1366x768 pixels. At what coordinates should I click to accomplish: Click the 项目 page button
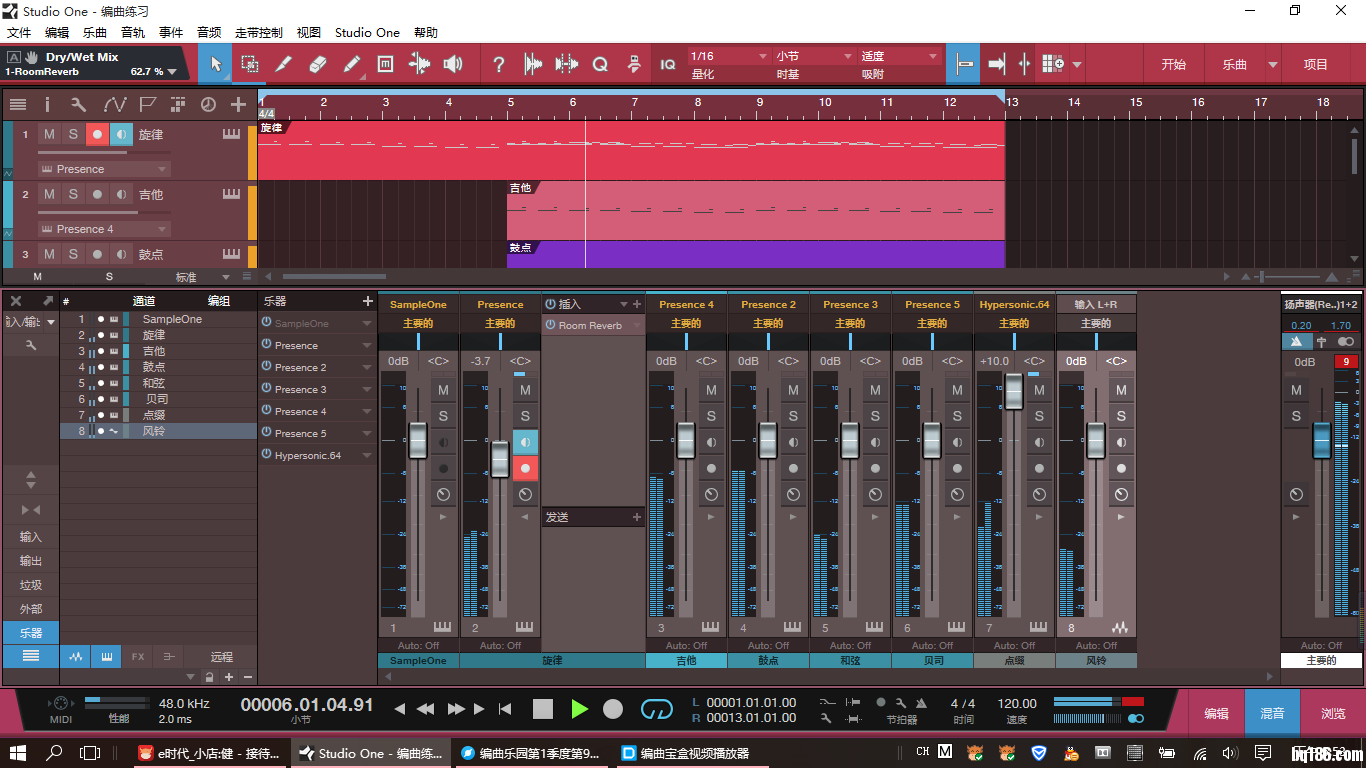1316,64
